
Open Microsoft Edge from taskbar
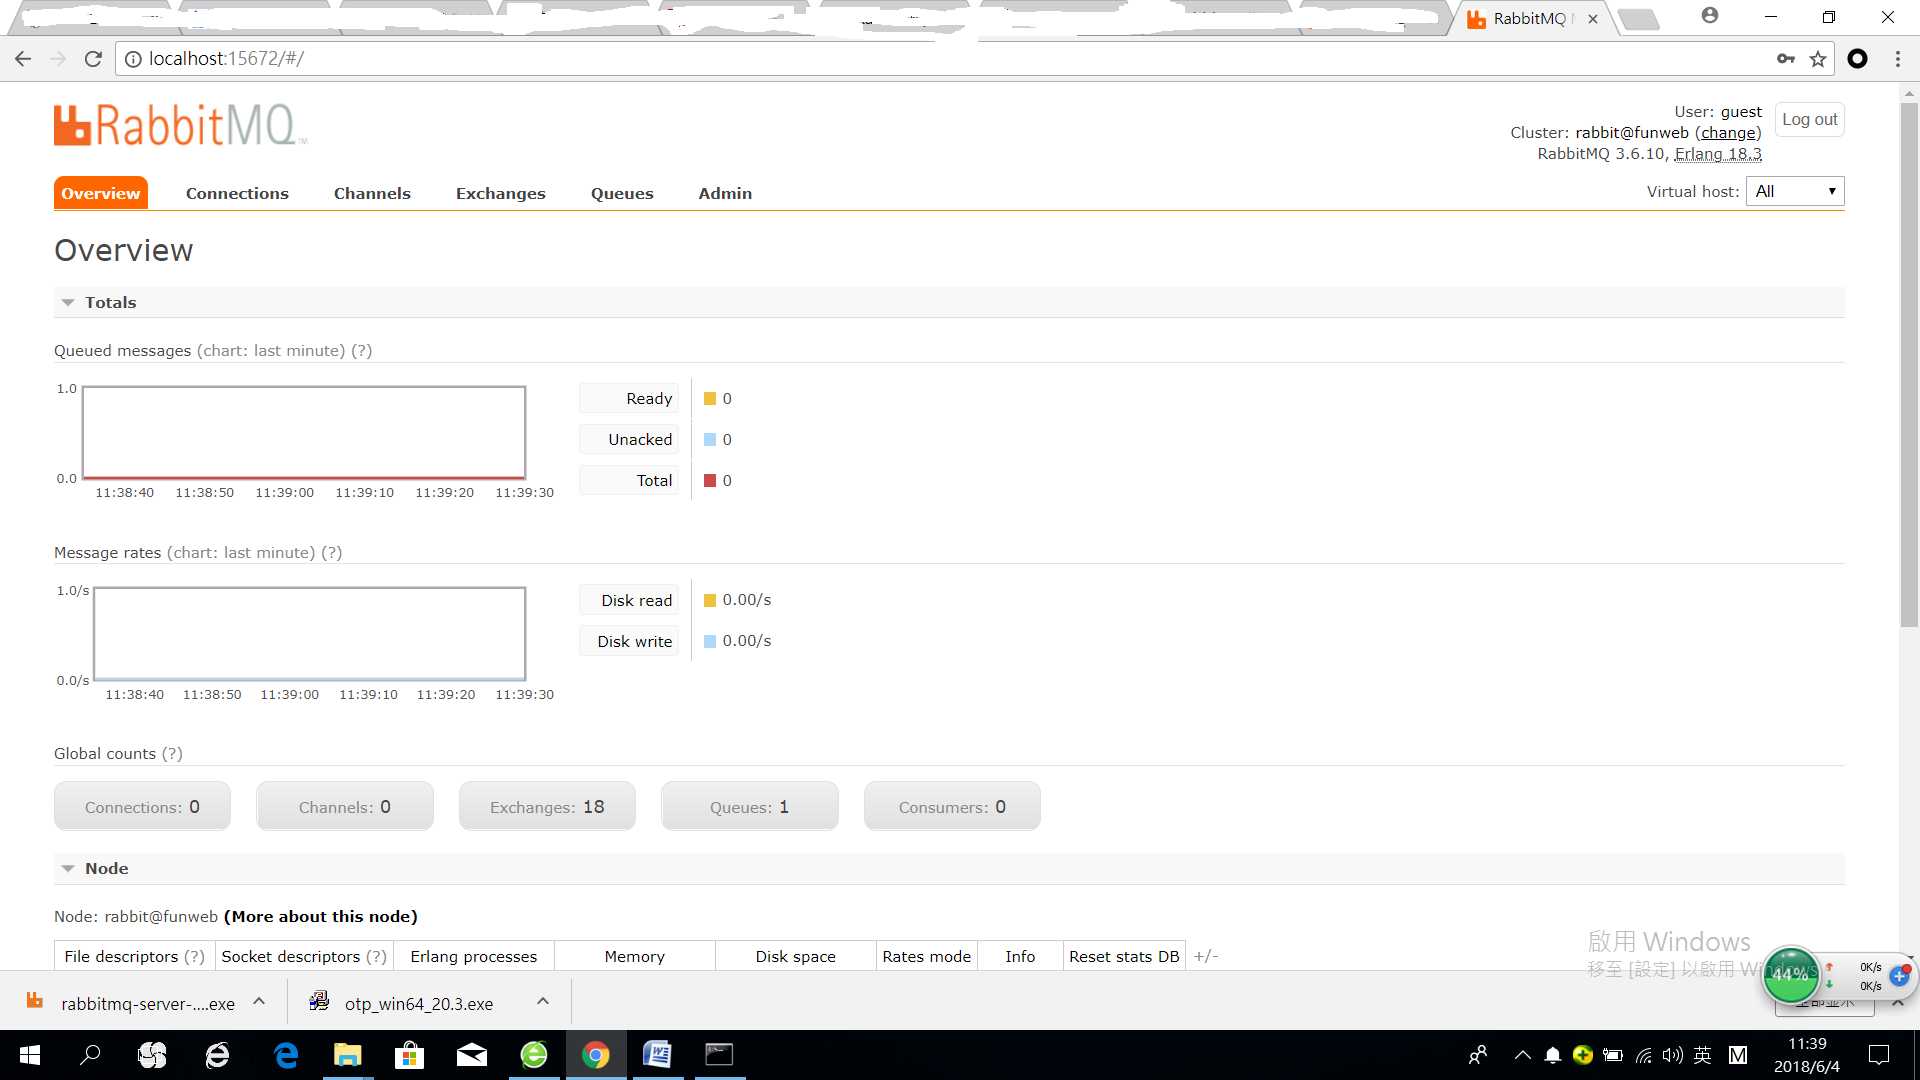point(286,1055)
